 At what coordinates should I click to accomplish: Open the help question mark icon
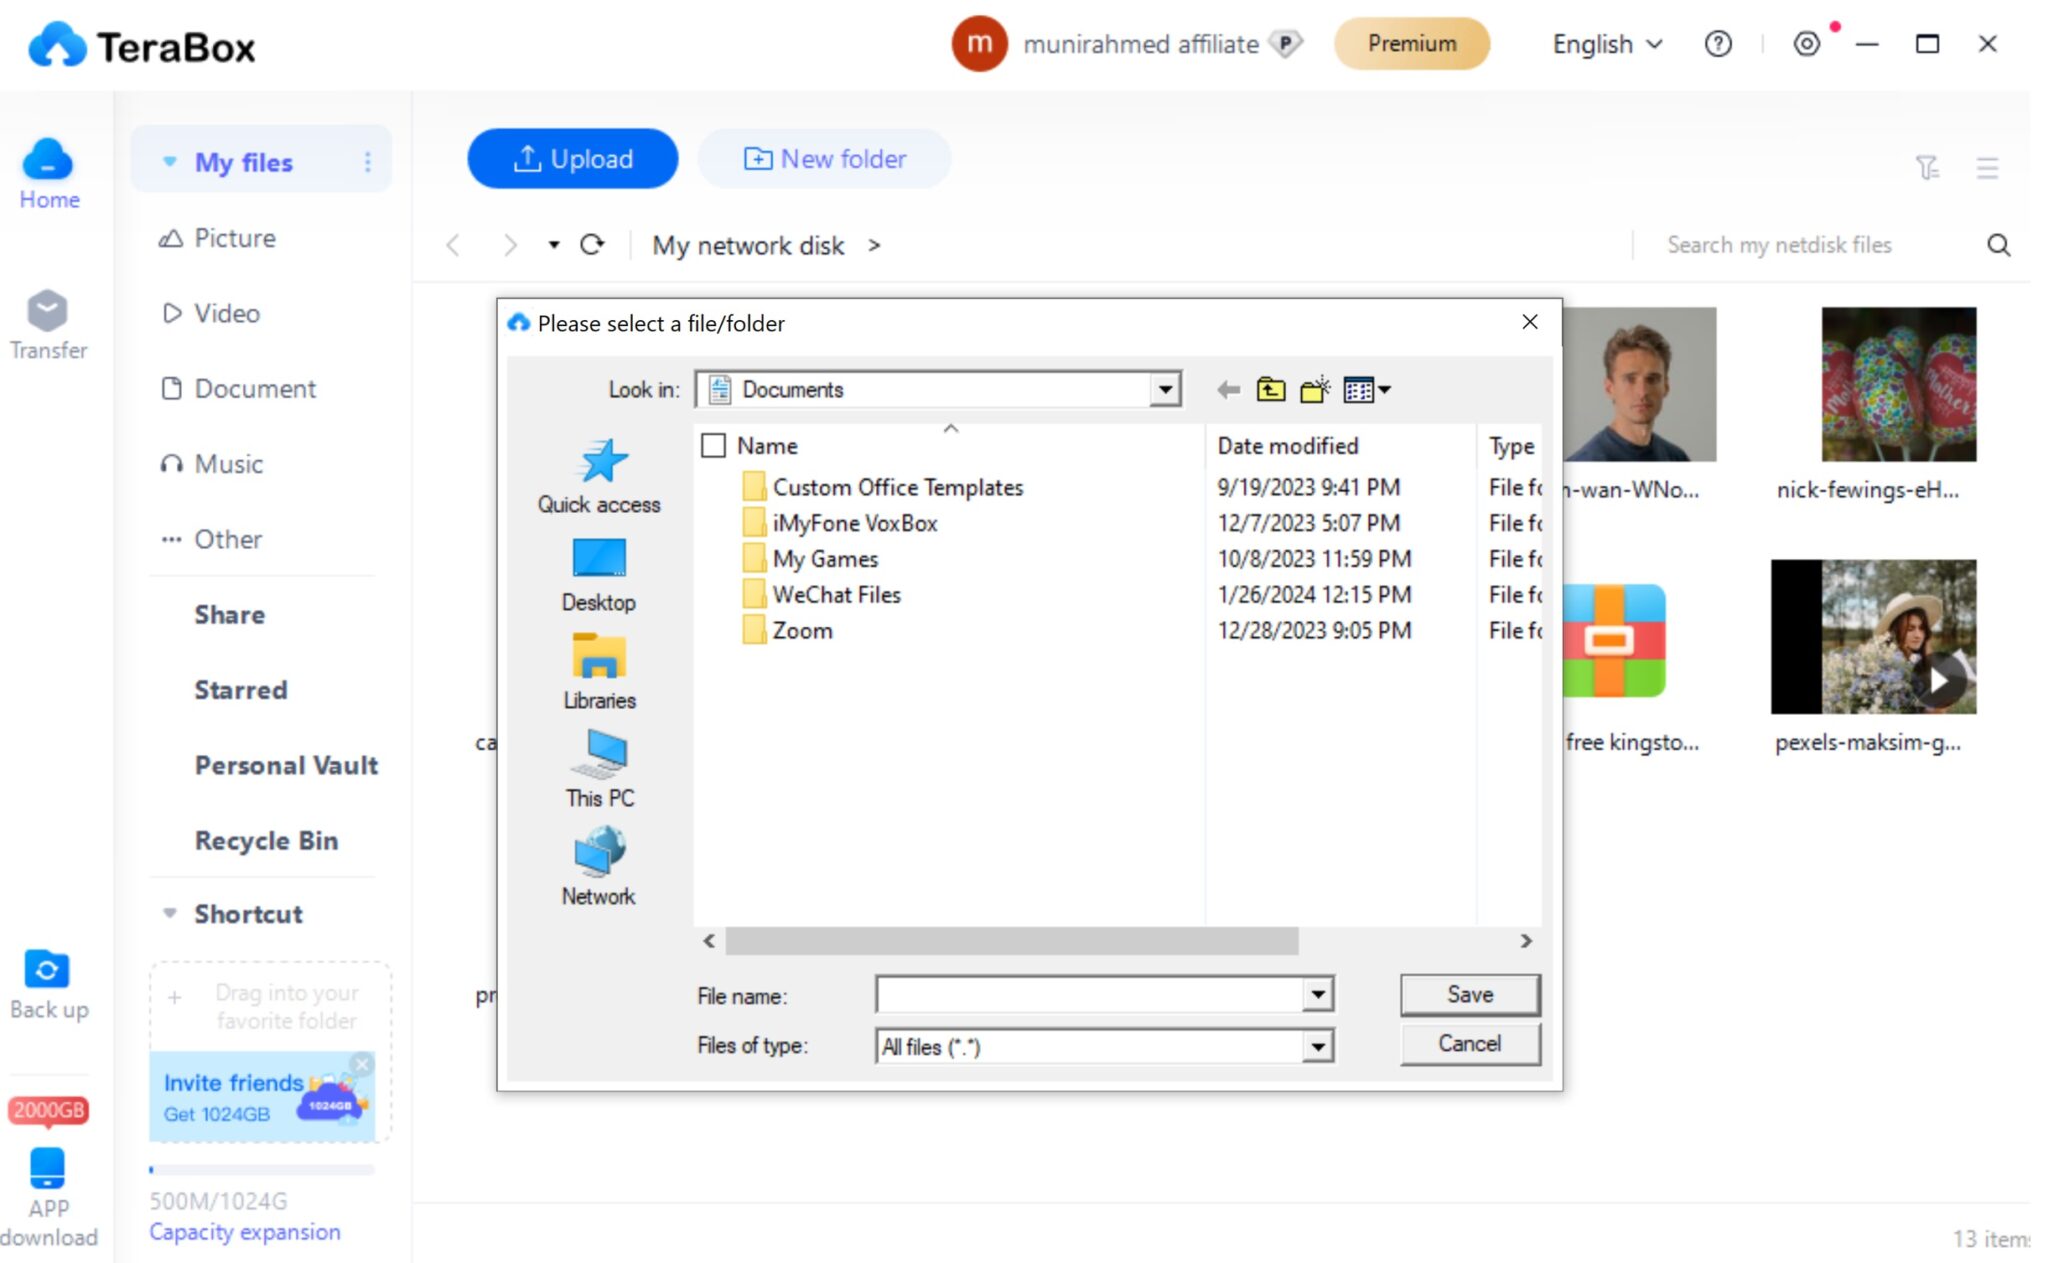(1718, 44)
